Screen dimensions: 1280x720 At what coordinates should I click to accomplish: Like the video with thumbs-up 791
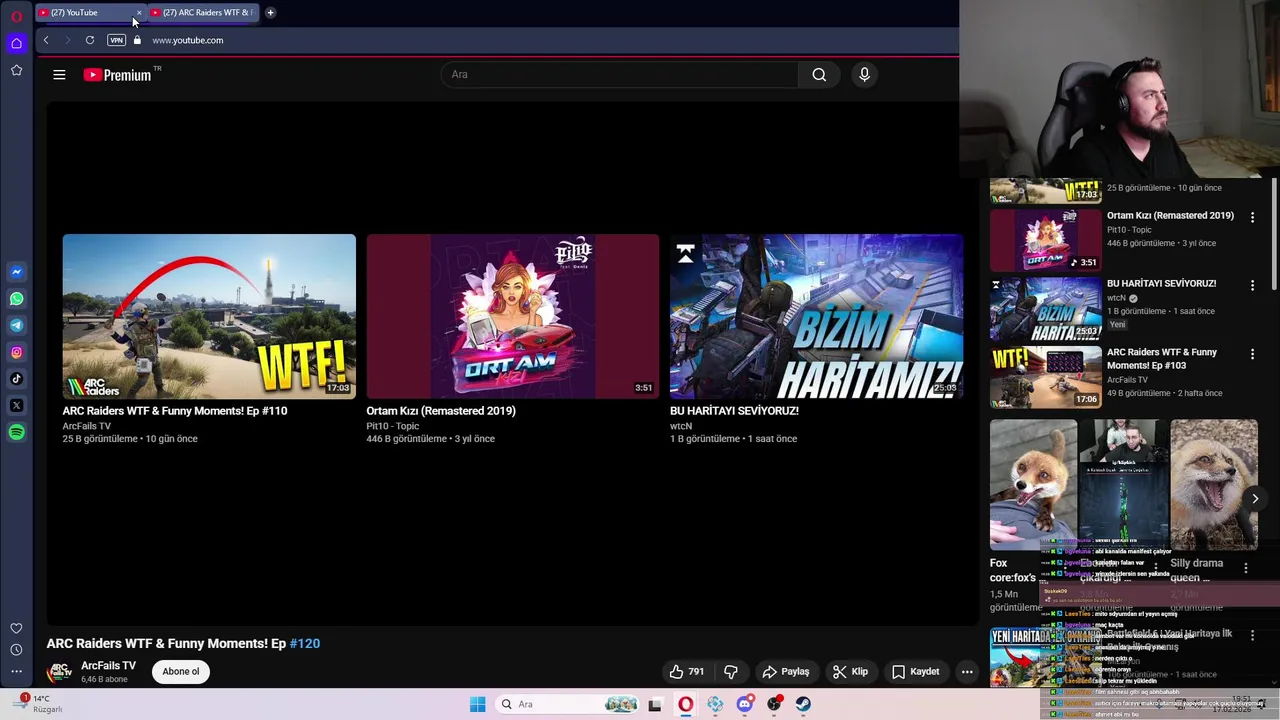[x=686, y=672]
